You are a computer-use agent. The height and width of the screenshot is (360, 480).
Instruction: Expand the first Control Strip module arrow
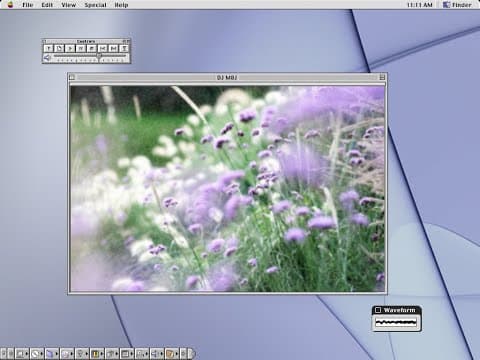27,353
